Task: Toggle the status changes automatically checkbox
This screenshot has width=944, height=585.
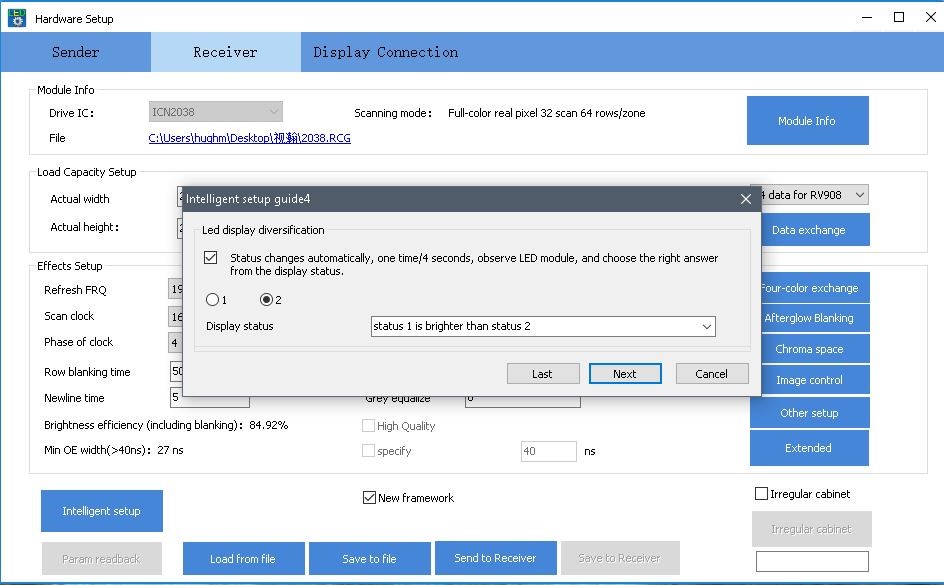Action: click(x=210, y=258)
